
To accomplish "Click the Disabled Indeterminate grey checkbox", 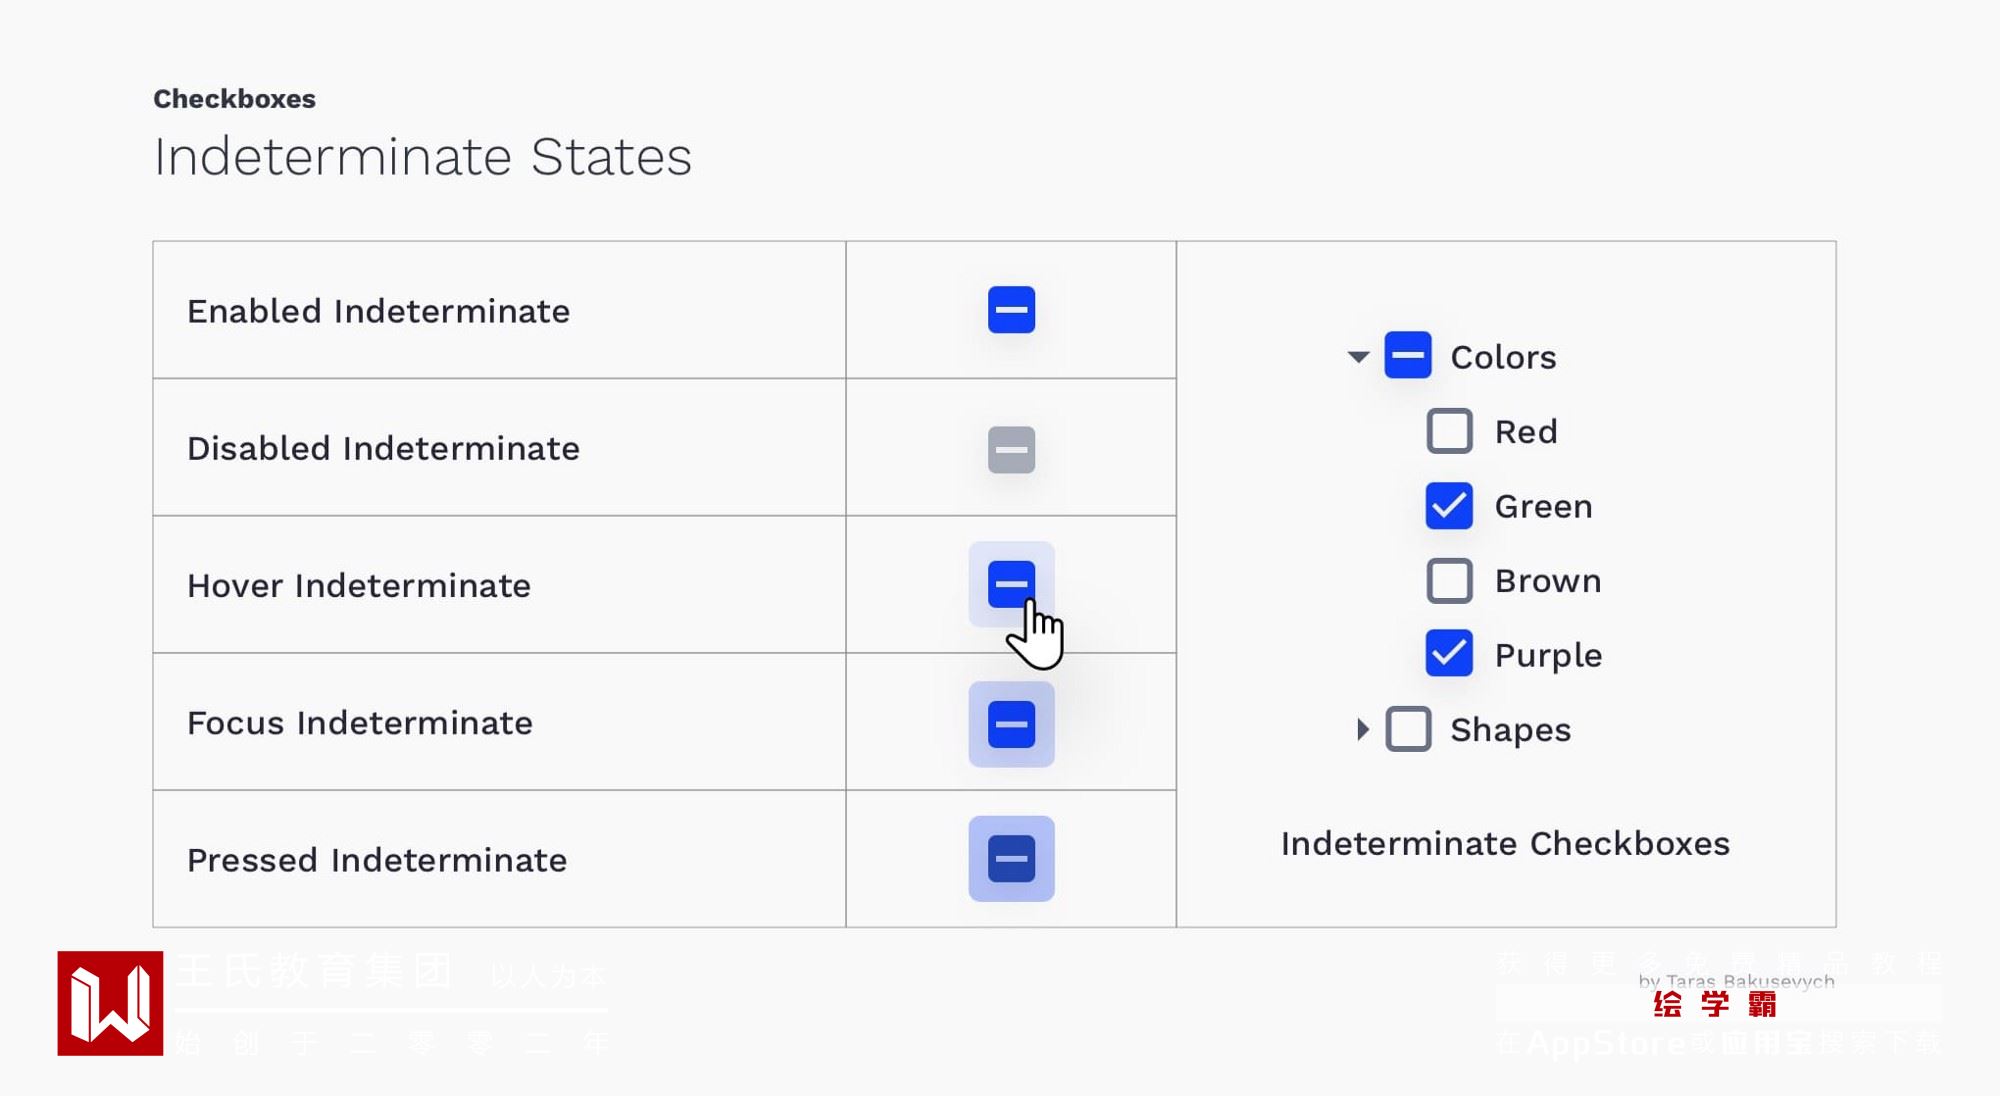I will coord(1011,449).
